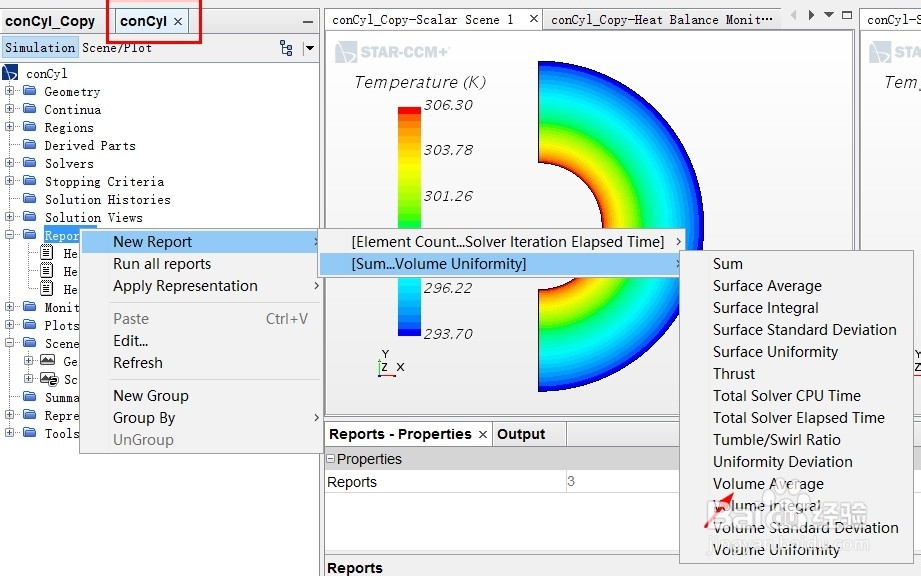Switch to the conCyl_Copy simulation tab
Image resolution: width=921 pixels, height=576 pixels.
[50, 22]
